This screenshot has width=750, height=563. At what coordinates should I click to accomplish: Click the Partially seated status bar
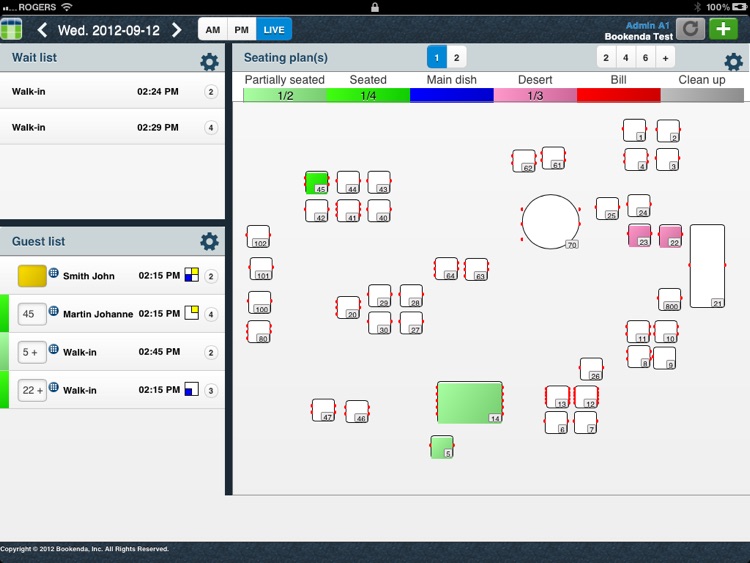285,95
